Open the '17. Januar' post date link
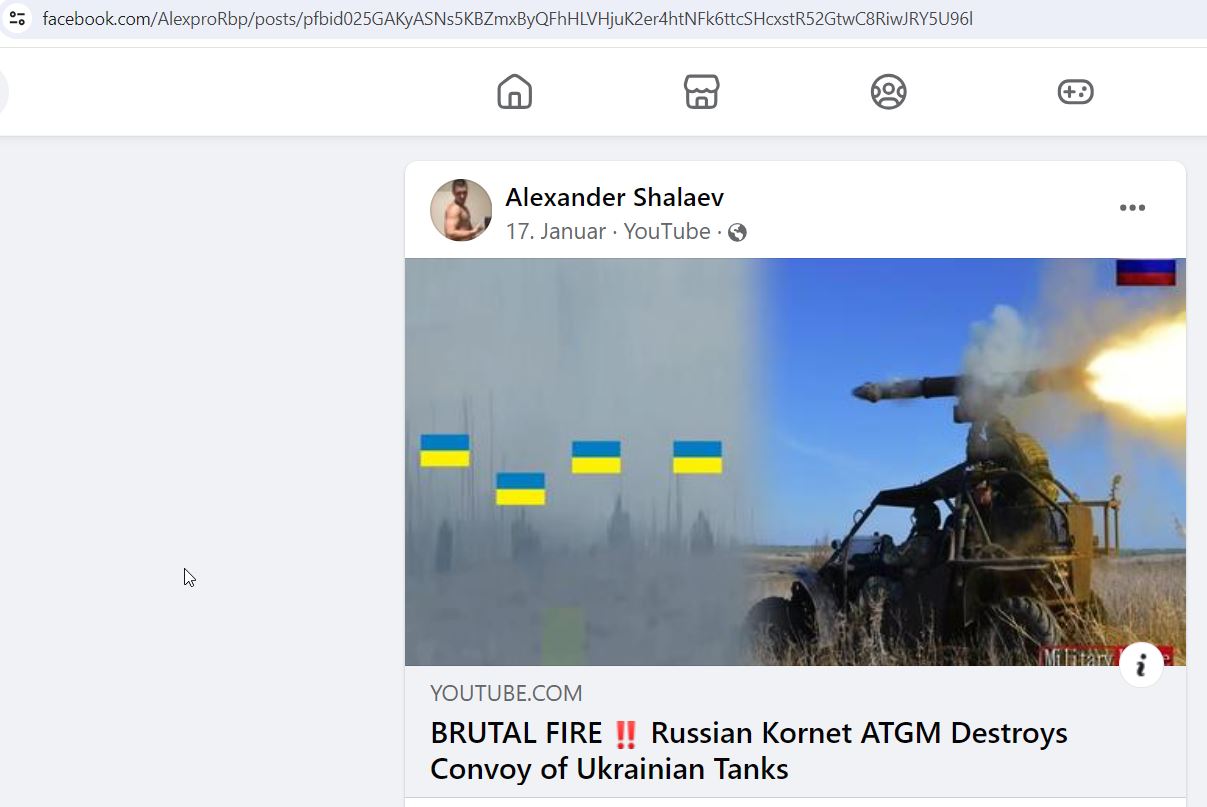 coord(555,232)
